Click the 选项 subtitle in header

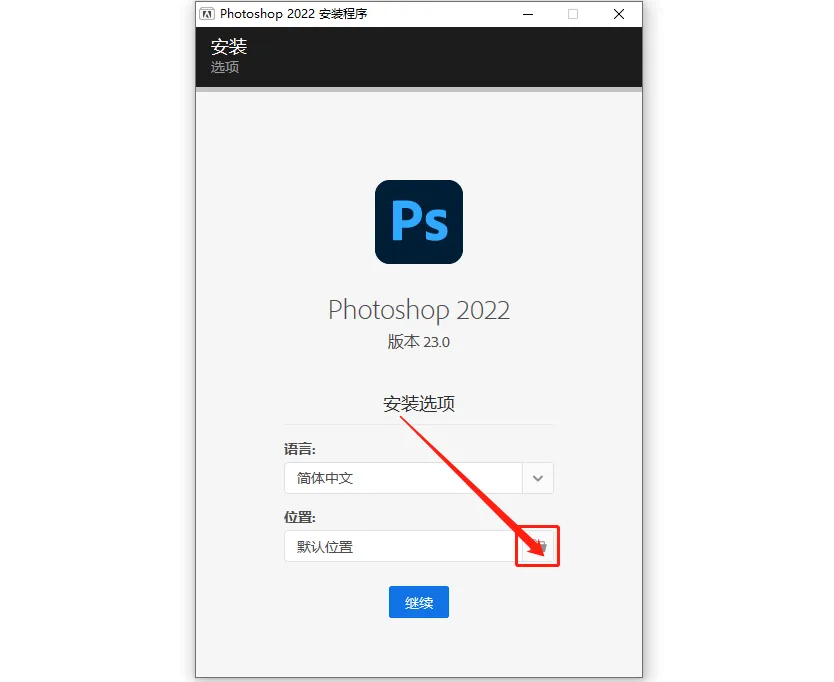[224, 67]
